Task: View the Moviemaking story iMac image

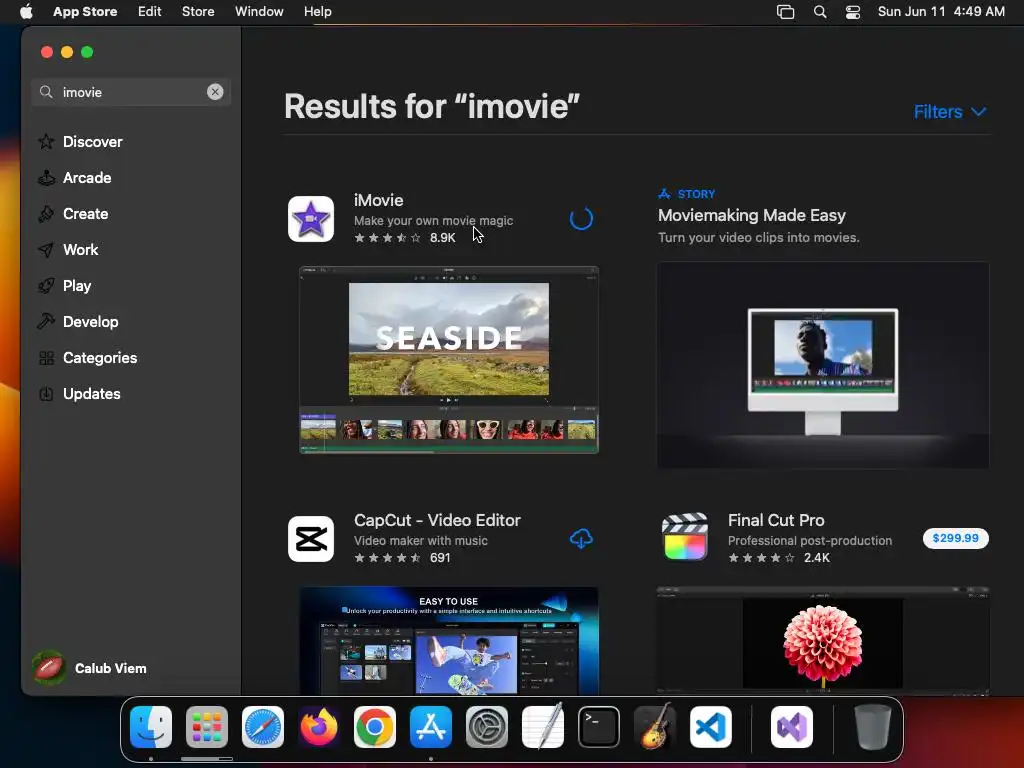Action: point(823,365)
